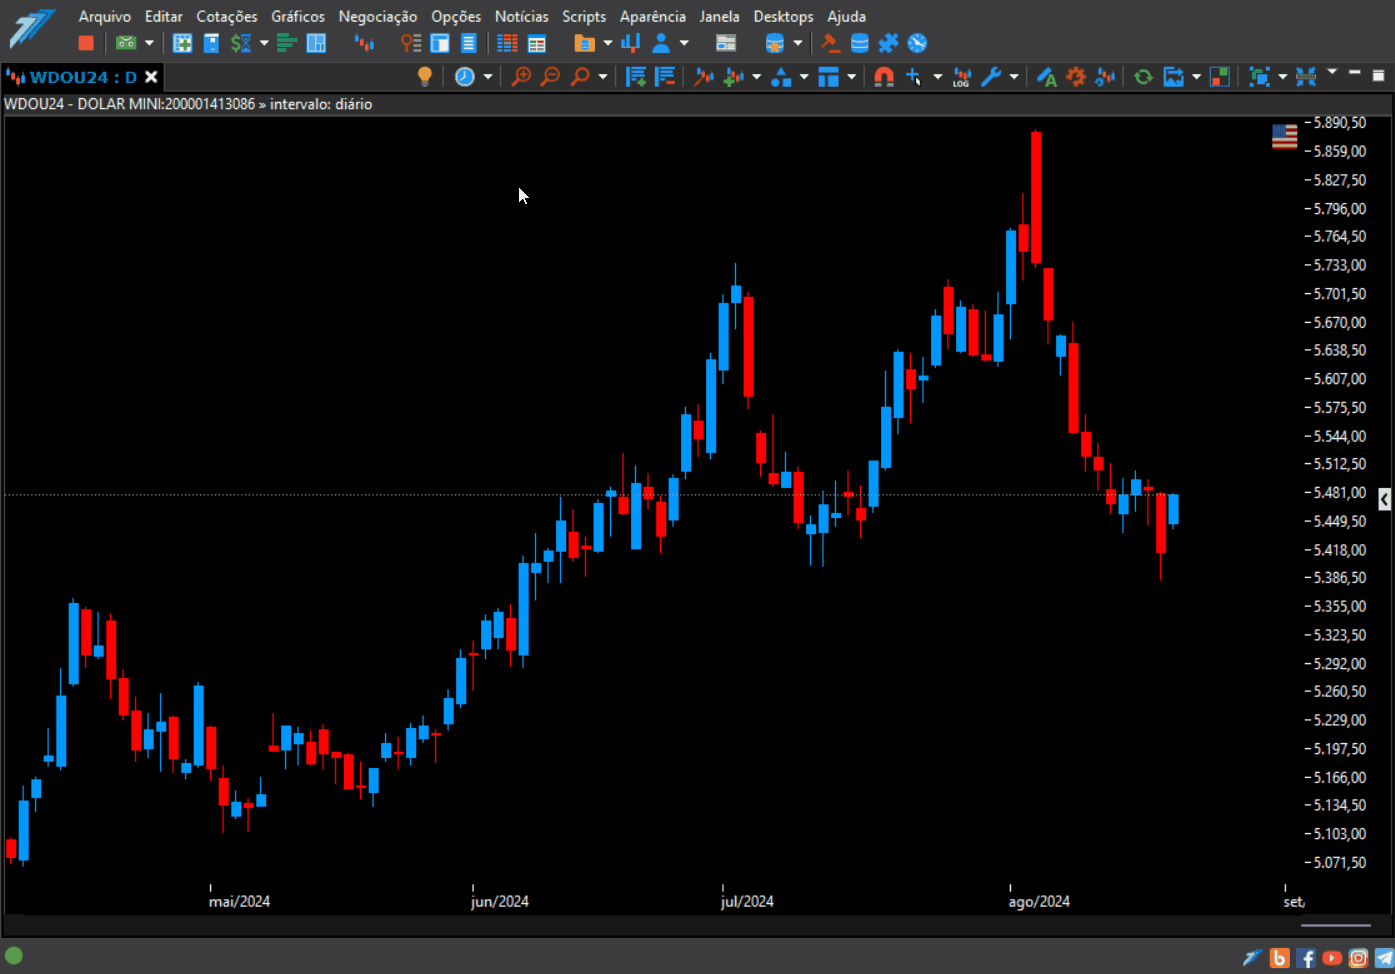Open dropdown arrow beside orange folder icon
The height and width of the screenshot is (974, 1395).
pos(607,43)
